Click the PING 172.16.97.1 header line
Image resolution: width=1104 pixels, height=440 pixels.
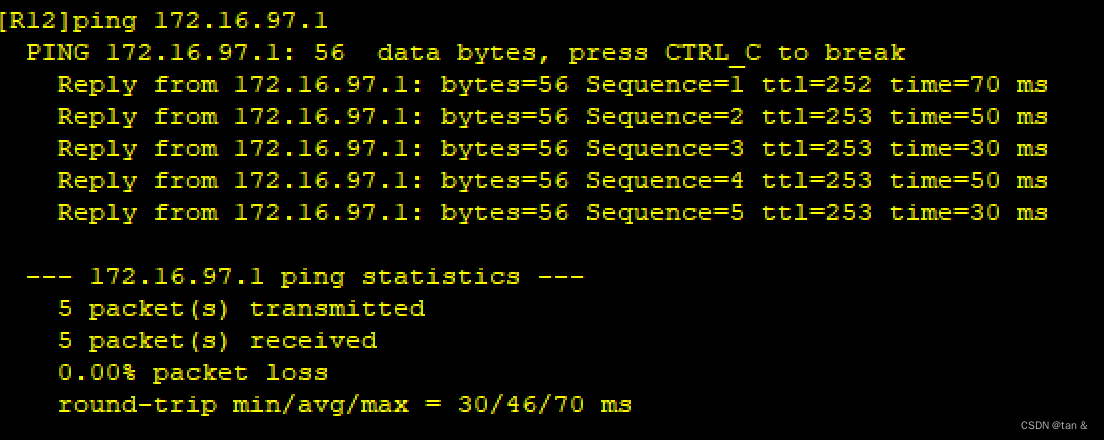(466, 53)
